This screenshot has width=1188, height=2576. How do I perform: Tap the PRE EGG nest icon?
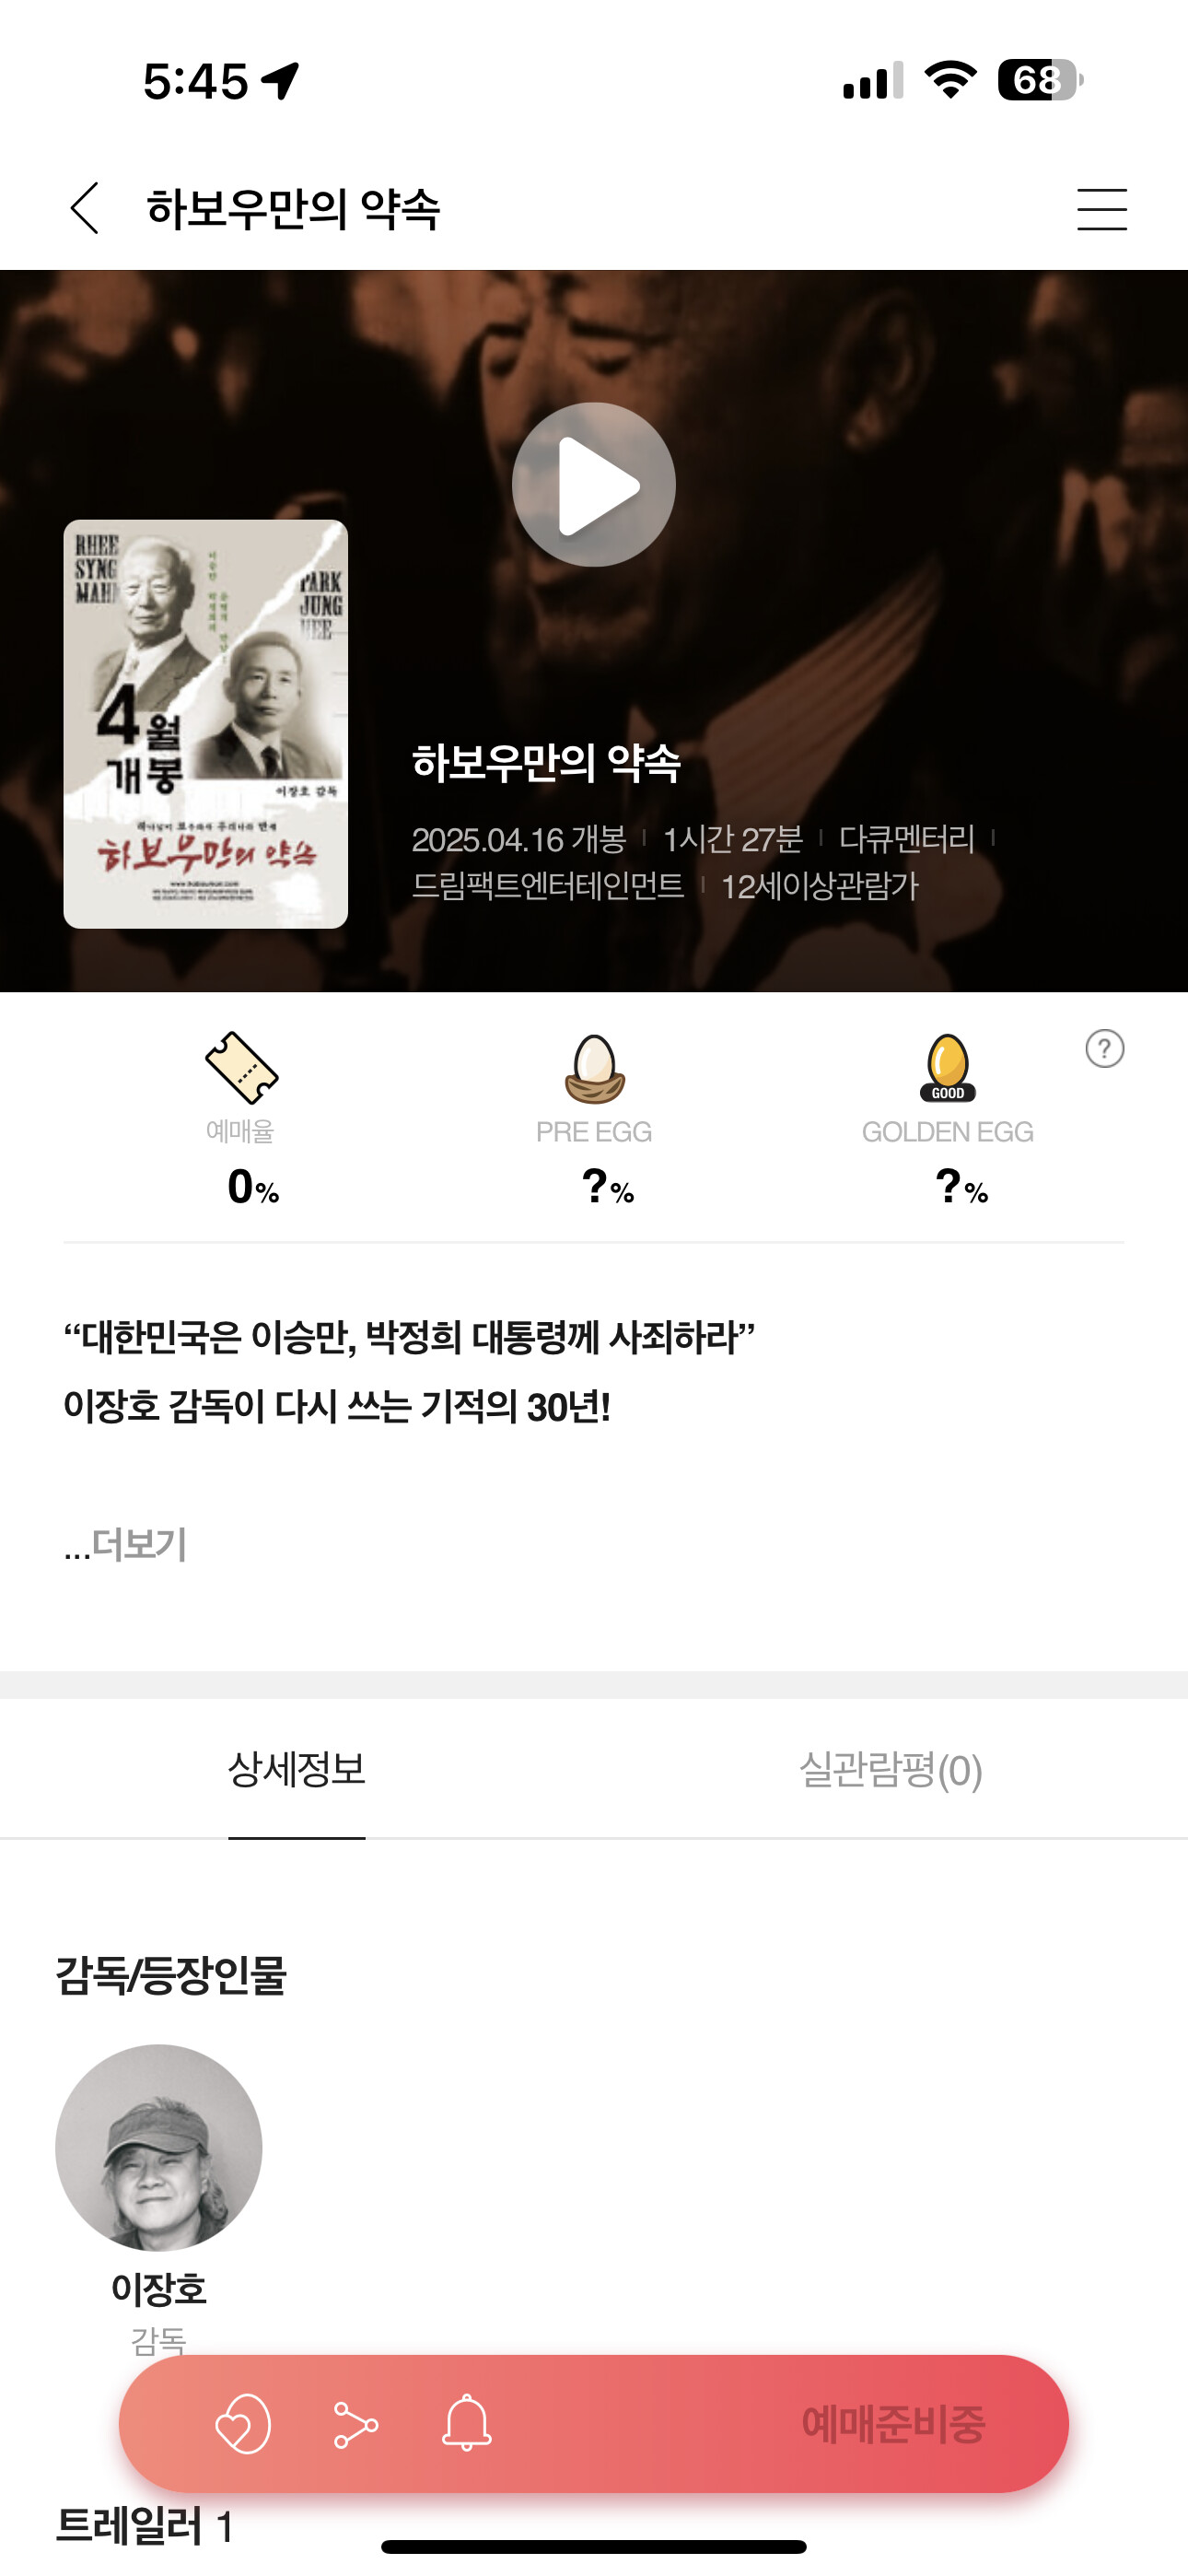[x=594, y=1068]
